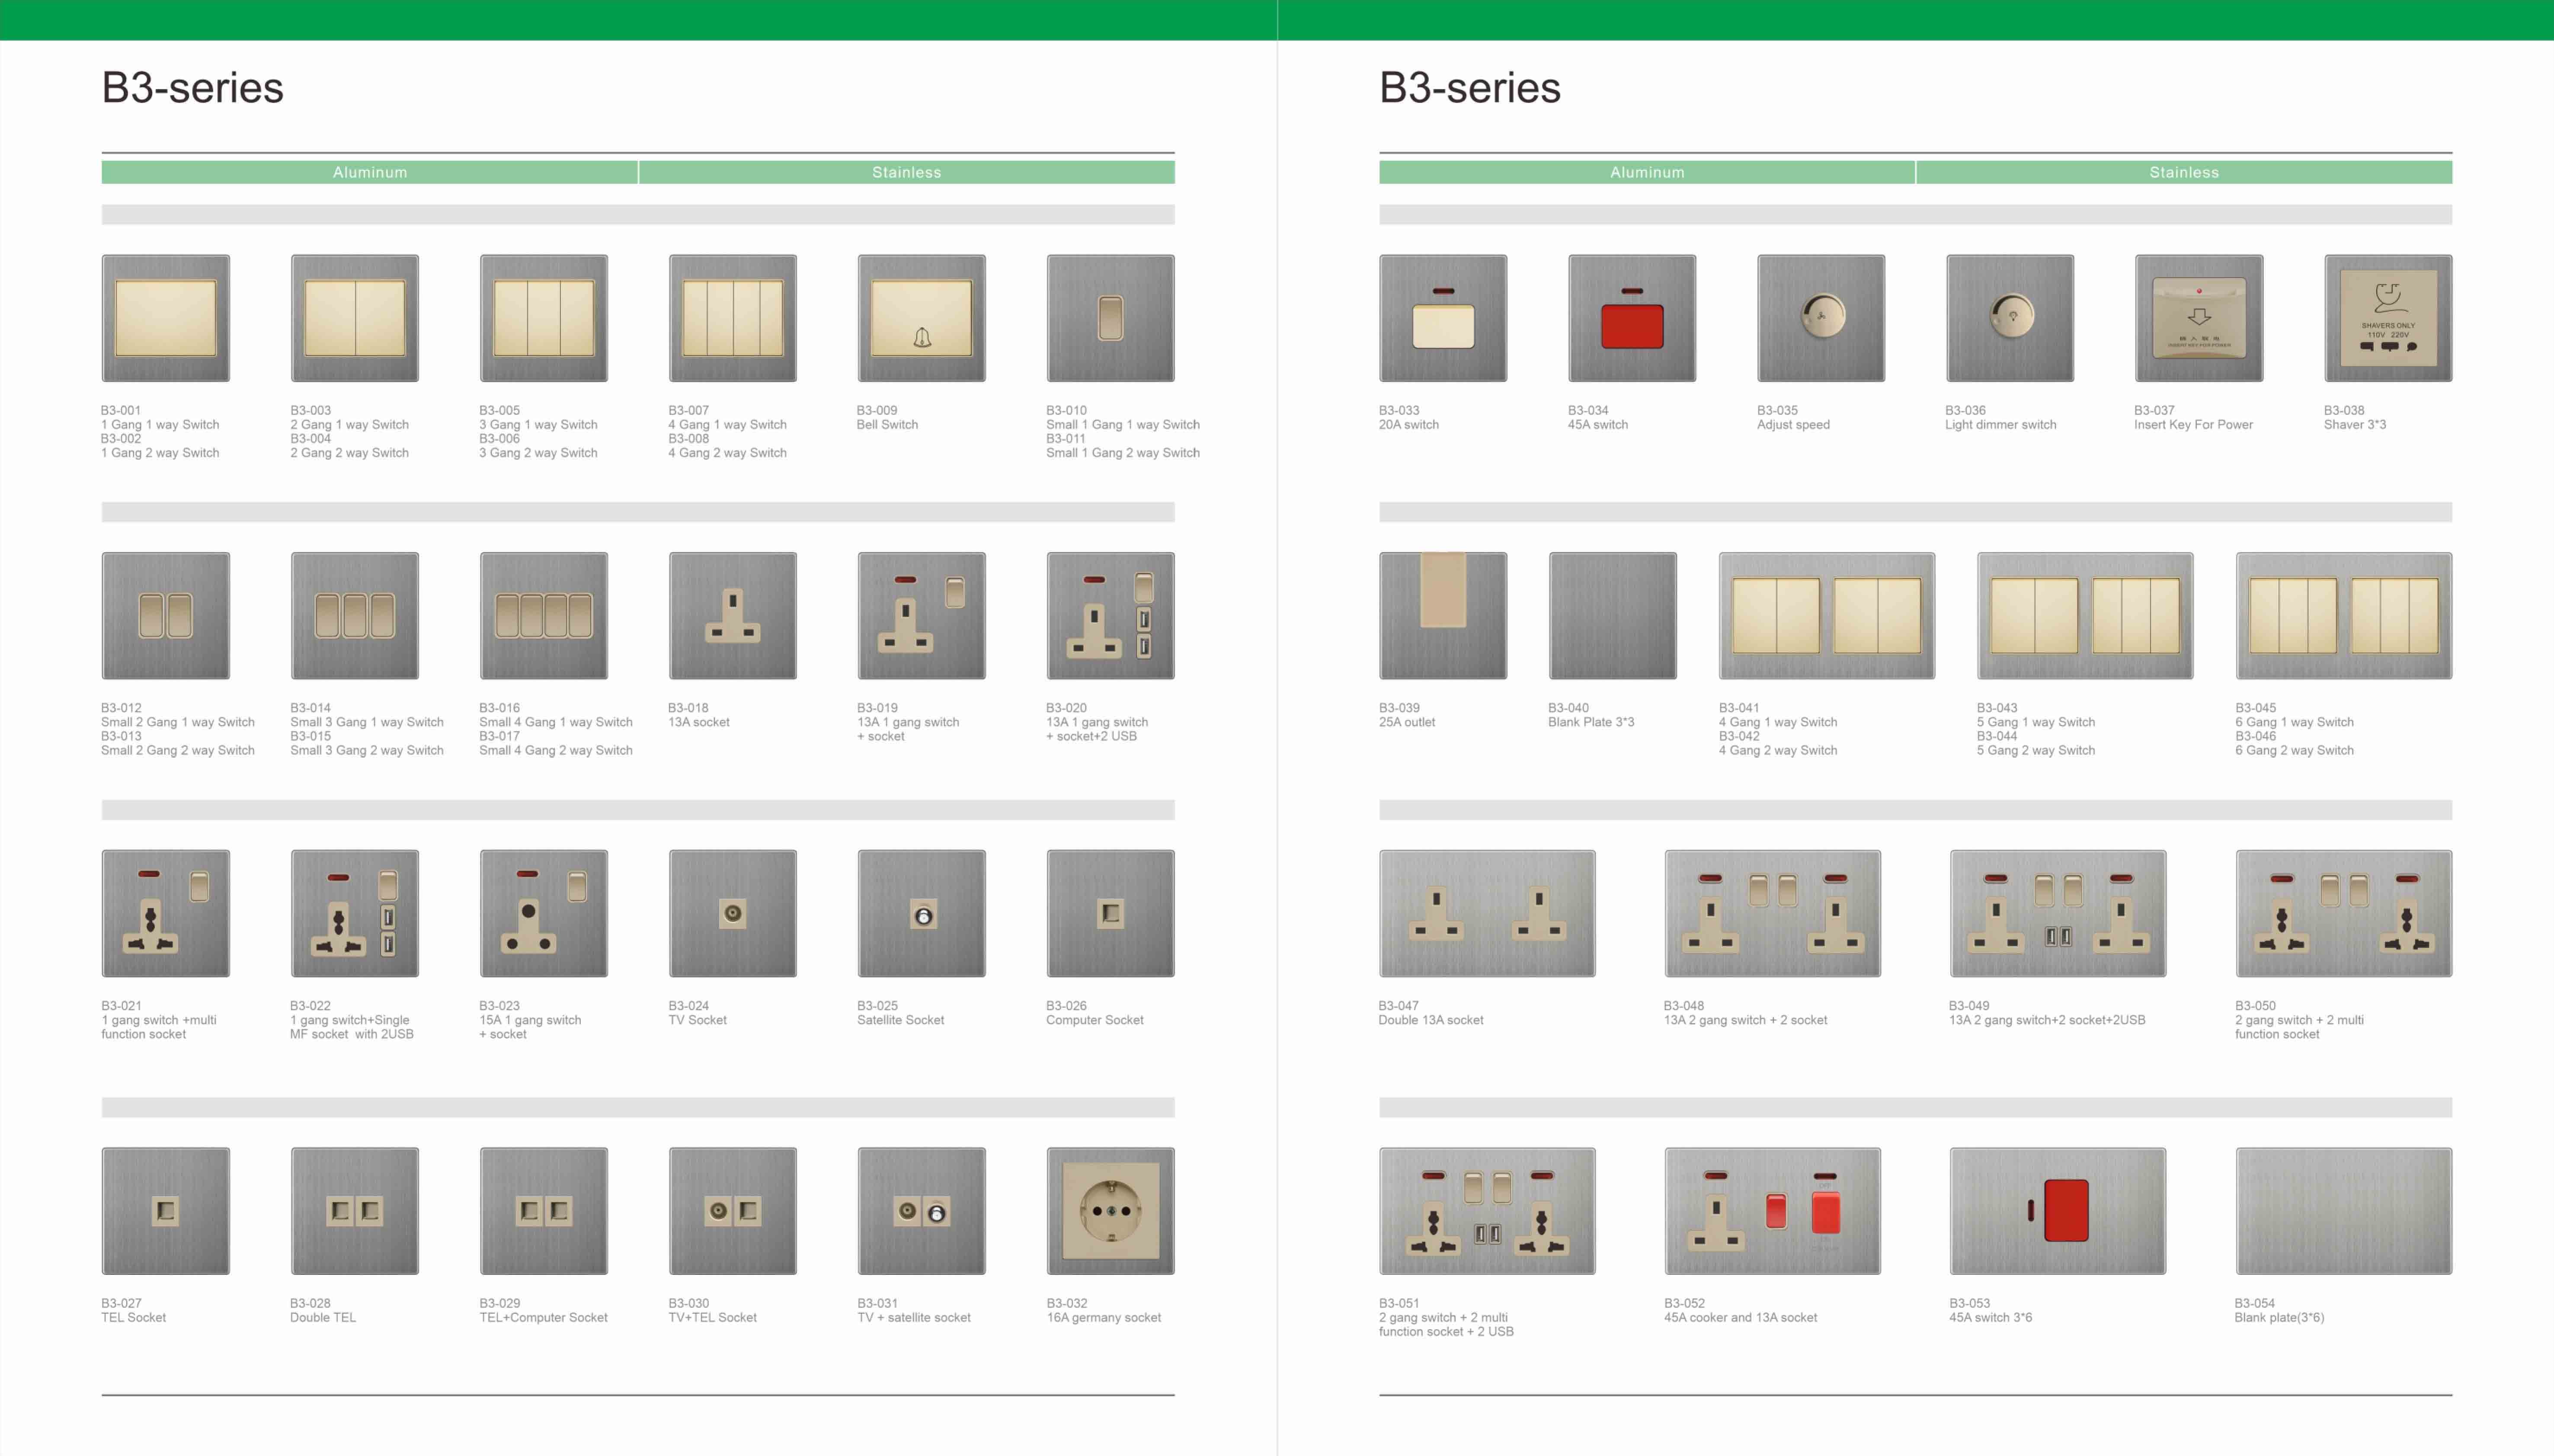Select the B3-016 Small 4 Gang switch image
This screenshot has width=2554, height=1456.
click(x=543, y=615)
